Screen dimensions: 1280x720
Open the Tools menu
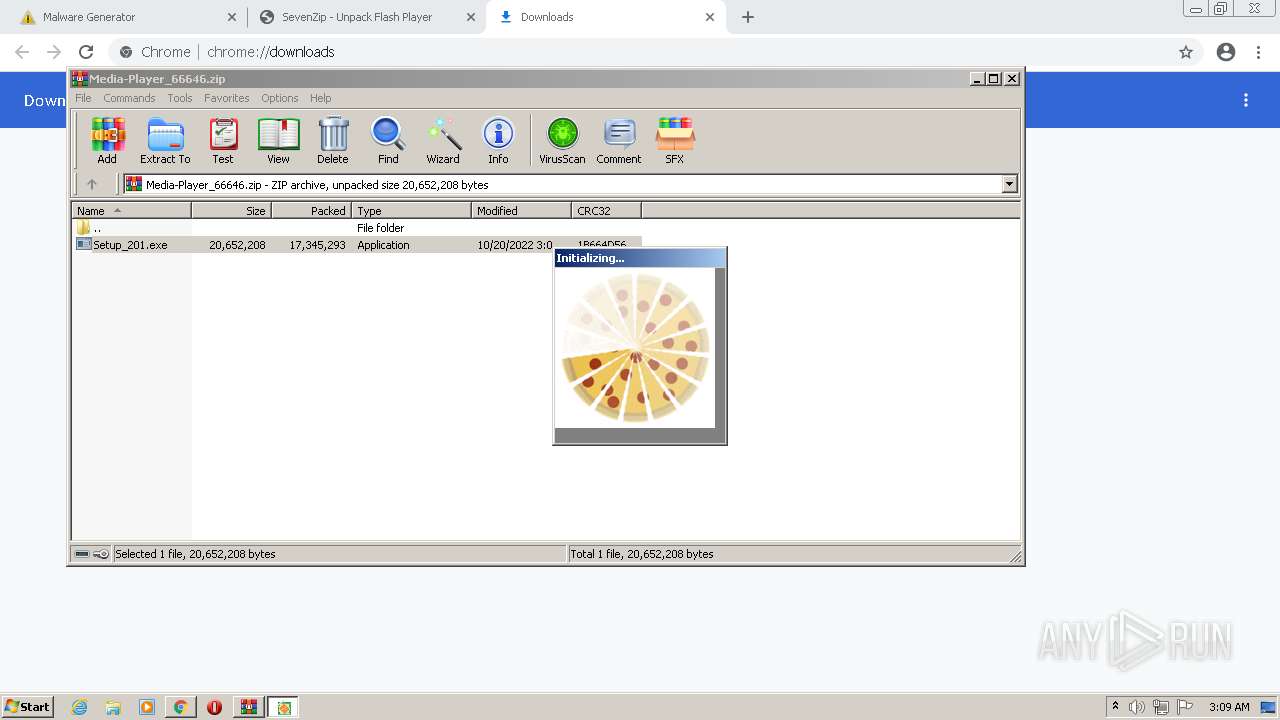(180, 98)
